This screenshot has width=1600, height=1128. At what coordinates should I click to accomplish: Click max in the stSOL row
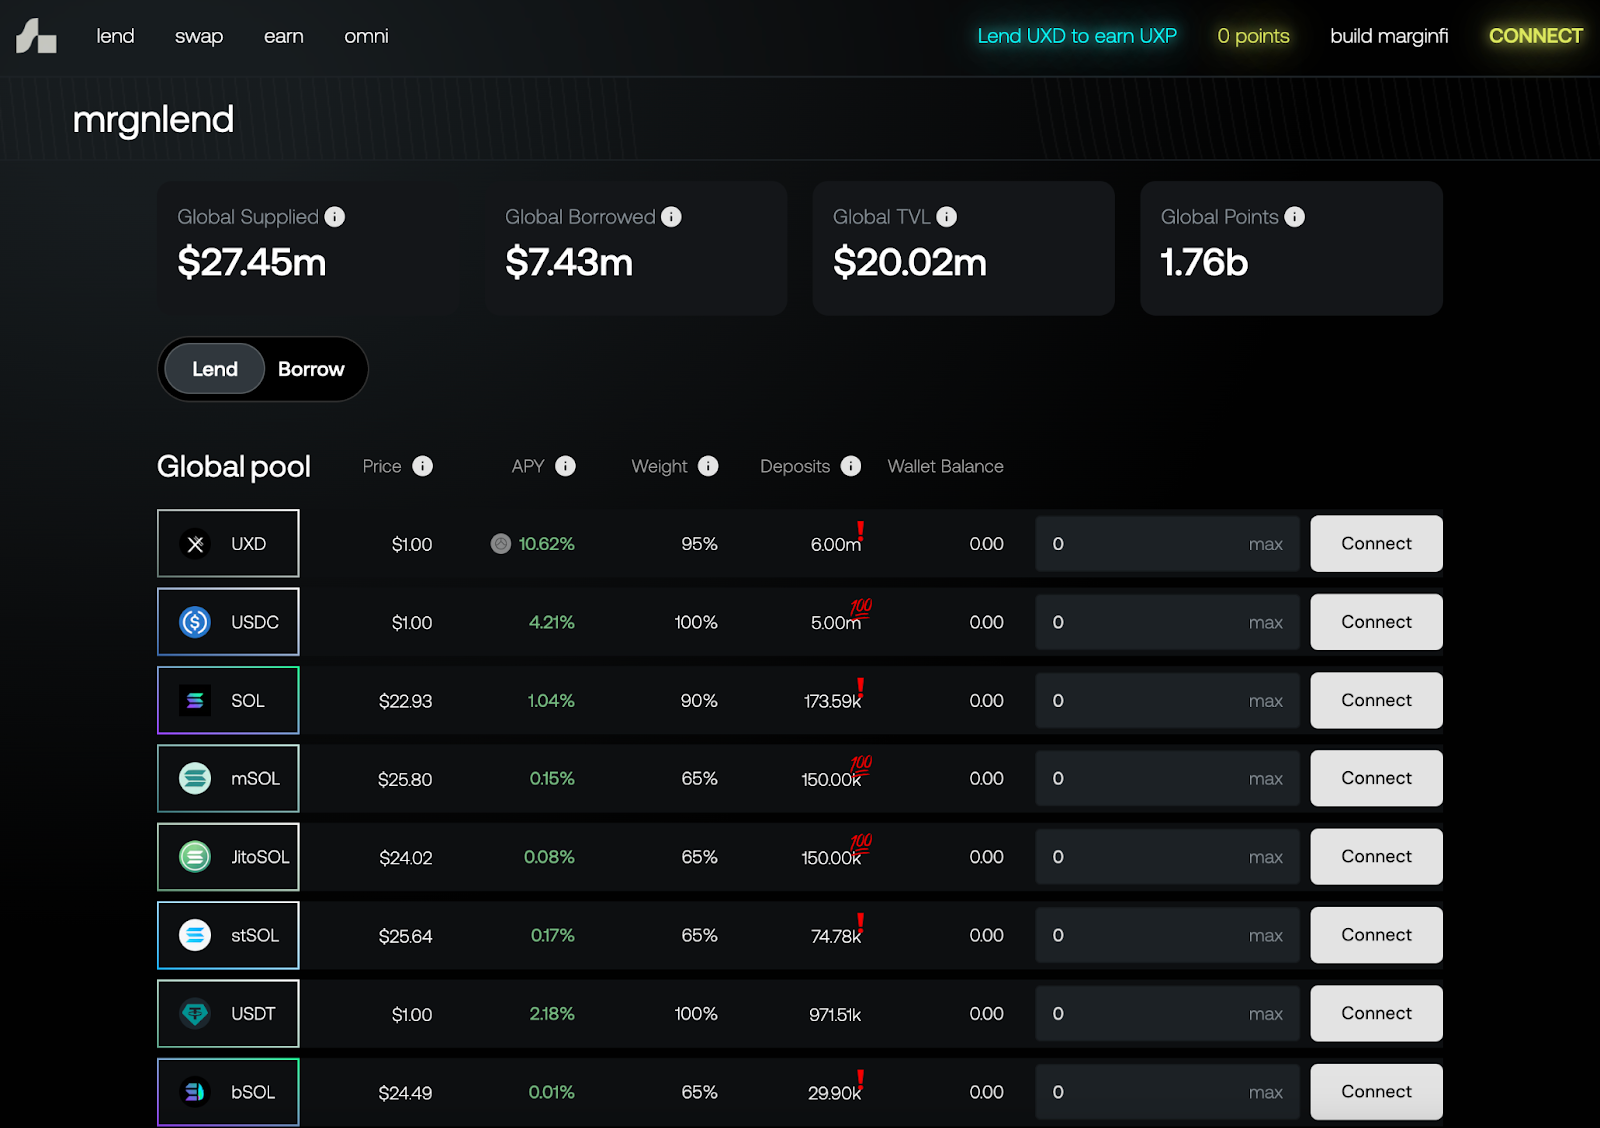pyautogui.click(x=1265, y=936)
